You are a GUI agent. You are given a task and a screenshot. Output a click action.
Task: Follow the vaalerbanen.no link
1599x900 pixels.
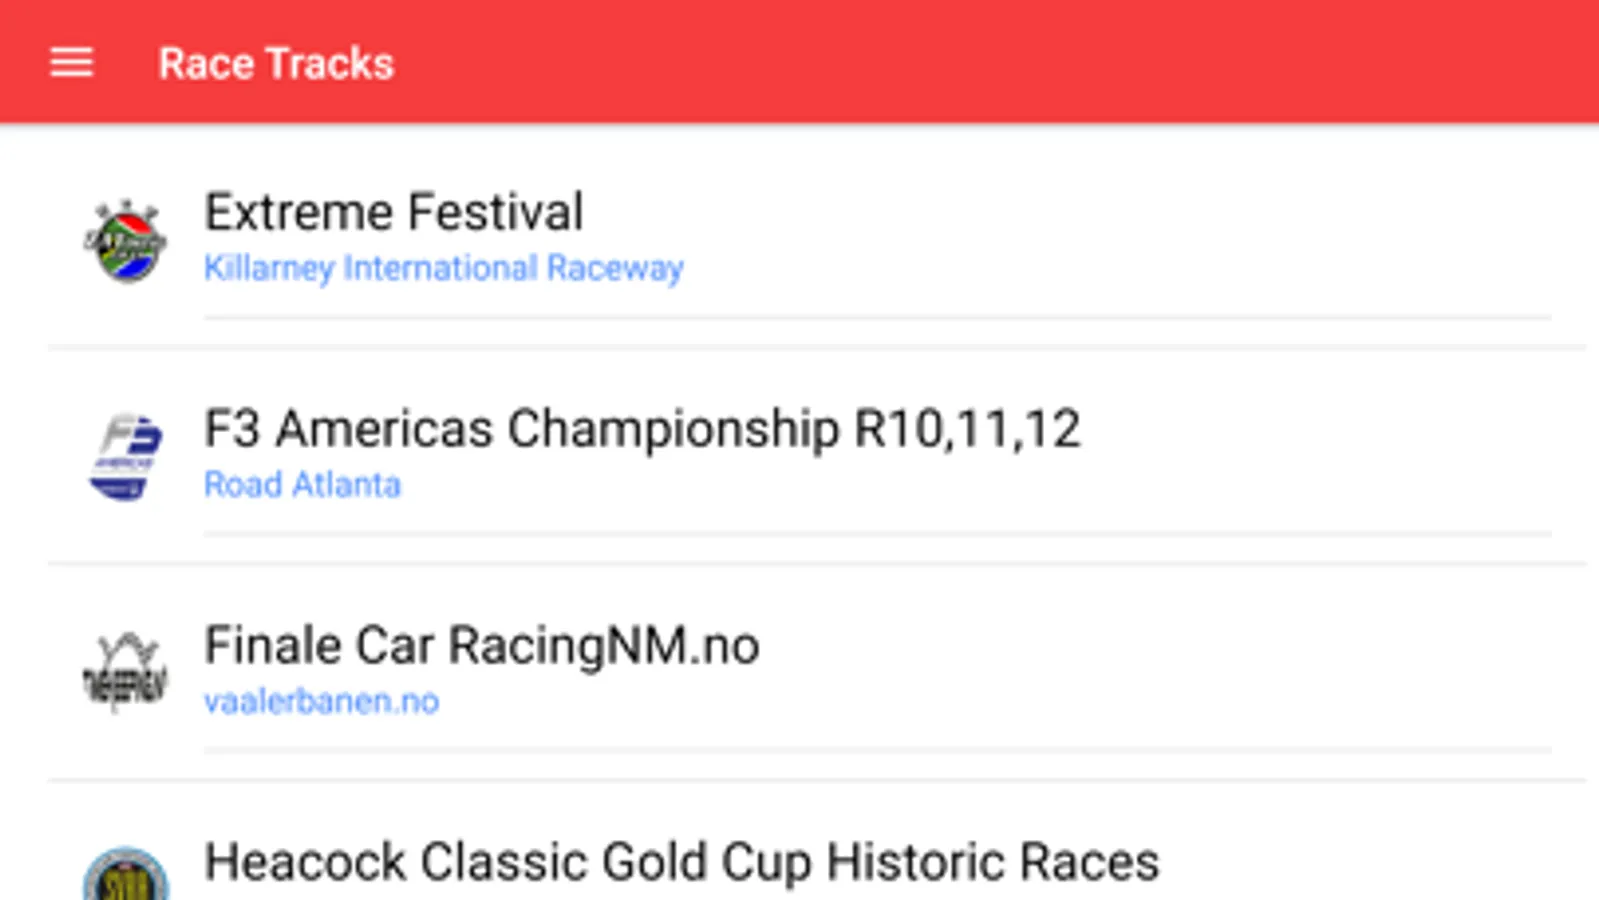coord(321,701)
